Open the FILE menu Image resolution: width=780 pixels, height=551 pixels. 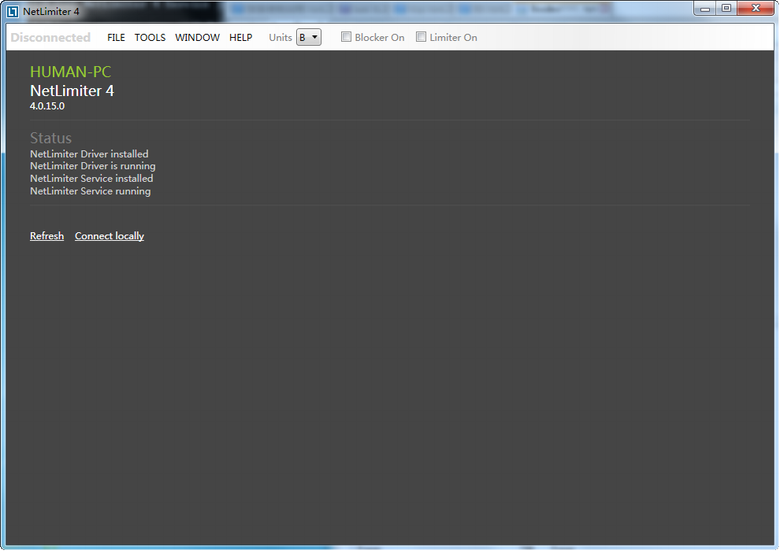(116, 37)
